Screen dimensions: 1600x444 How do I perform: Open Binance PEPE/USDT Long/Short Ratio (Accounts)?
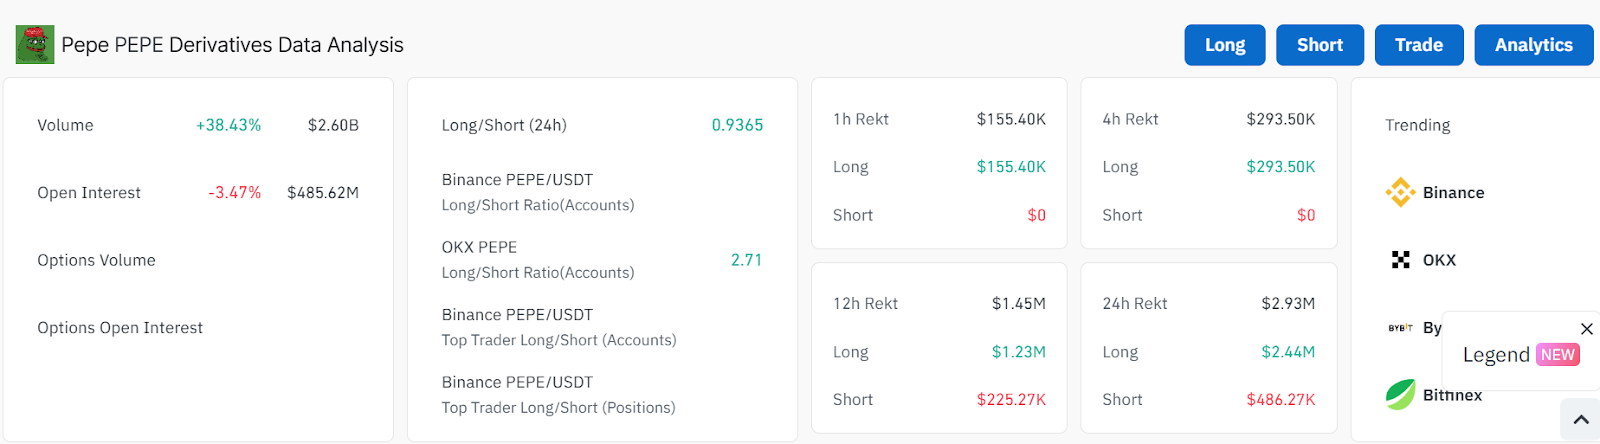coord(602,192)
